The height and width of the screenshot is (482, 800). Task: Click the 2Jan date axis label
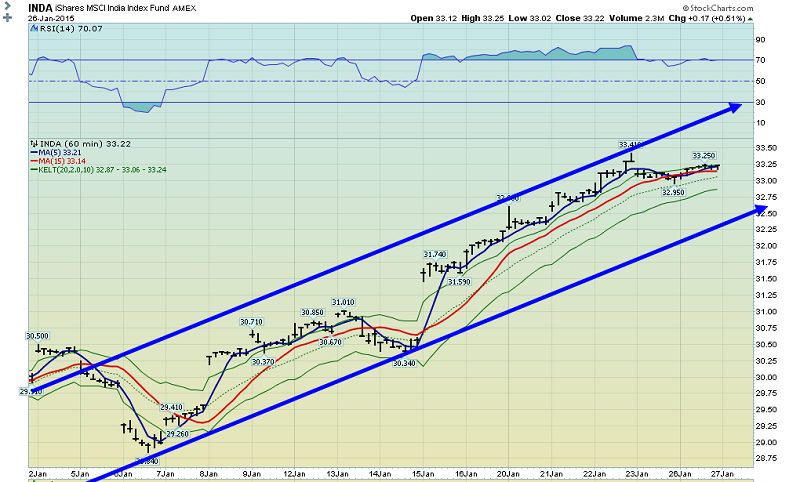click(x=38, y=474)
